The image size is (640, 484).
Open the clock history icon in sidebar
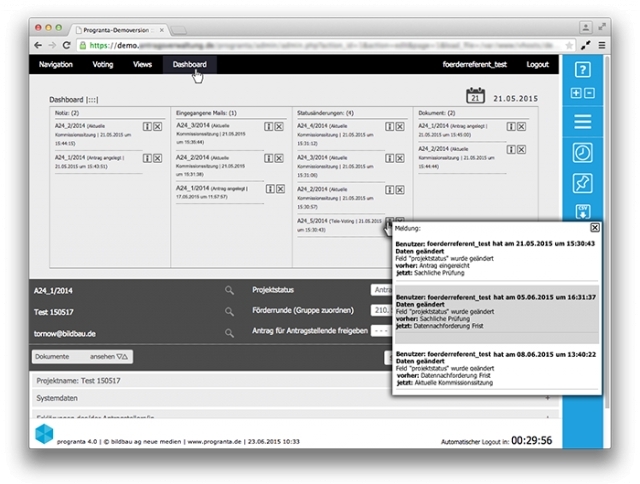[x=582, y=153]
